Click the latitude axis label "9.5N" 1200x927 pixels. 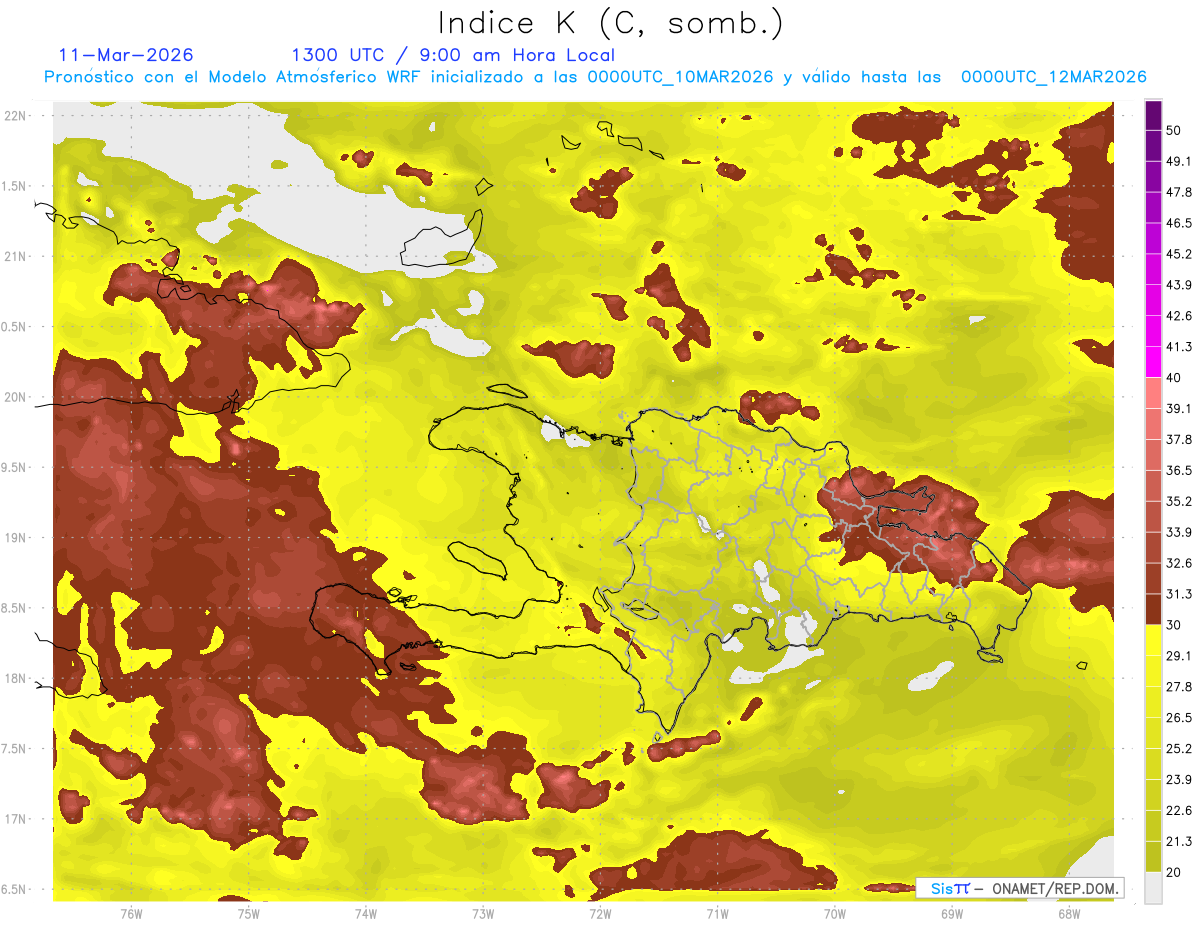[15, 468]
